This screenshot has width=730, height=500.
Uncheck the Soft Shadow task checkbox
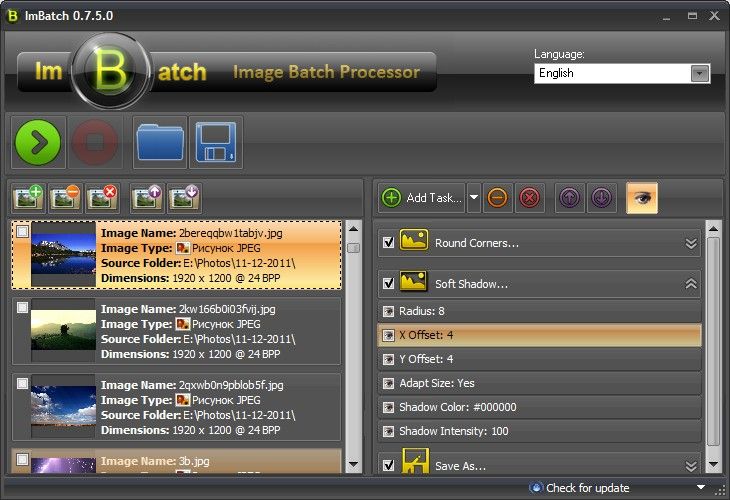coord(388,284)
